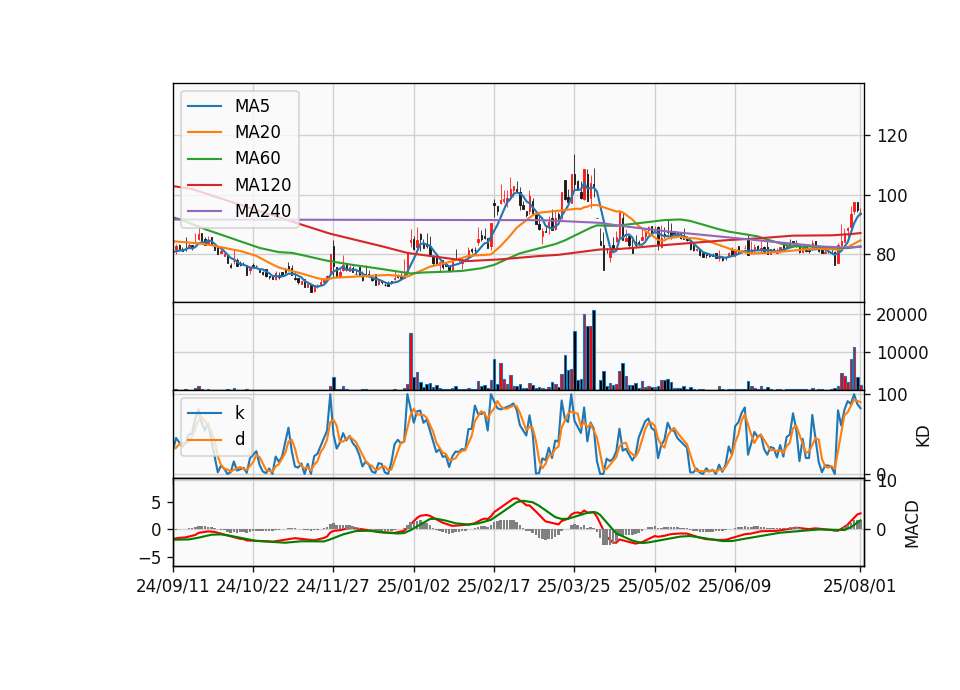This screenshot has width=960, height=690.
Task: Click the MA240 legend label
Action: pos(263,211)
